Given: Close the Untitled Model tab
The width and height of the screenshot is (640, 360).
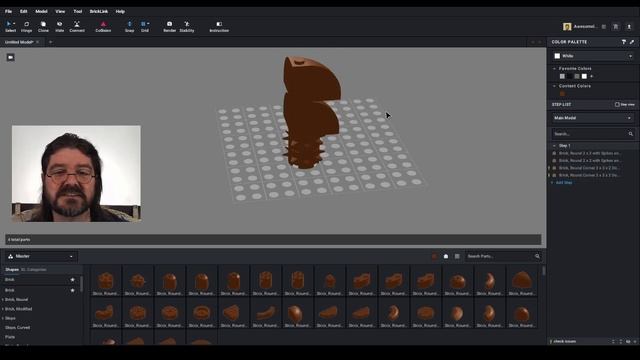Looking at the screenshot, I should click(38, 42).
